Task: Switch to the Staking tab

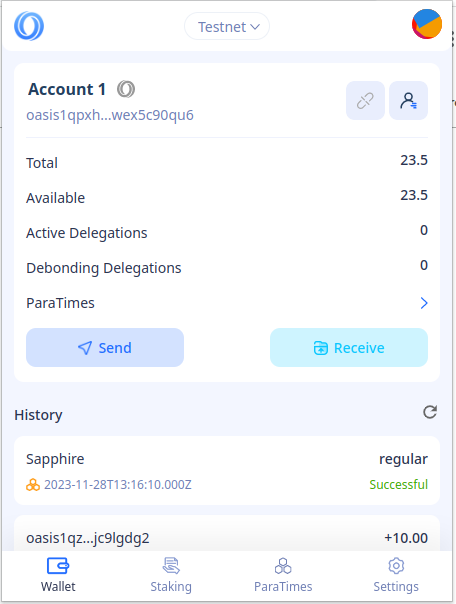Action: click(x=171, y=575)
